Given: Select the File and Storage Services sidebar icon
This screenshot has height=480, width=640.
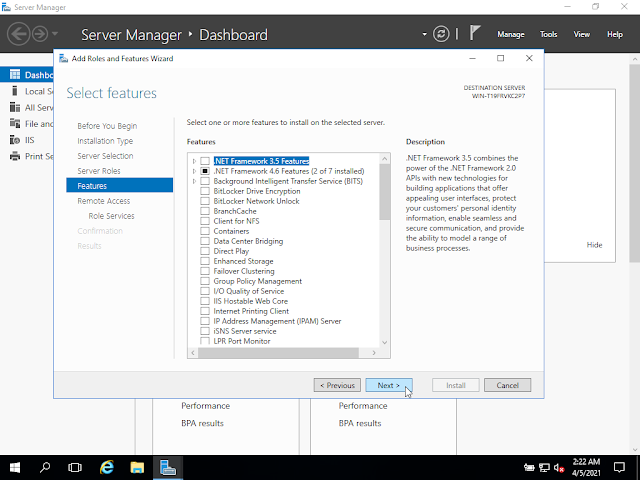Looking at the screenshot, I should [x=15, y=123].
